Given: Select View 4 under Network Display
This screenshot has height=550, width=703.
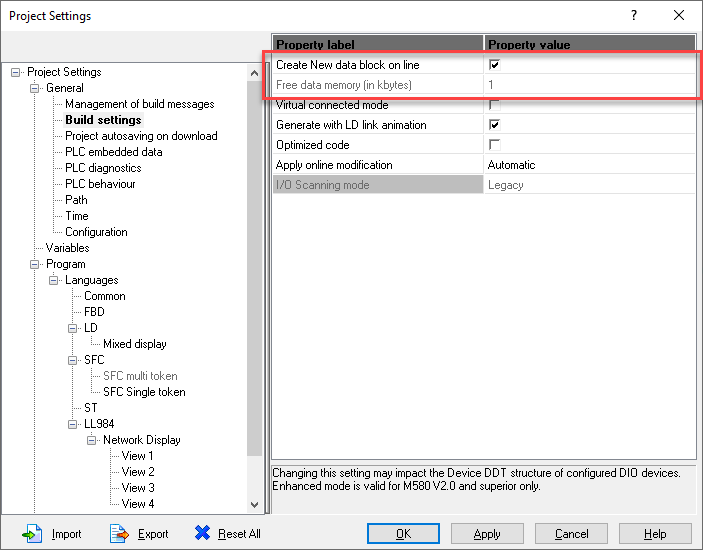Looking at the screenshot, I should pyautogui.click(x=138, y=504).
